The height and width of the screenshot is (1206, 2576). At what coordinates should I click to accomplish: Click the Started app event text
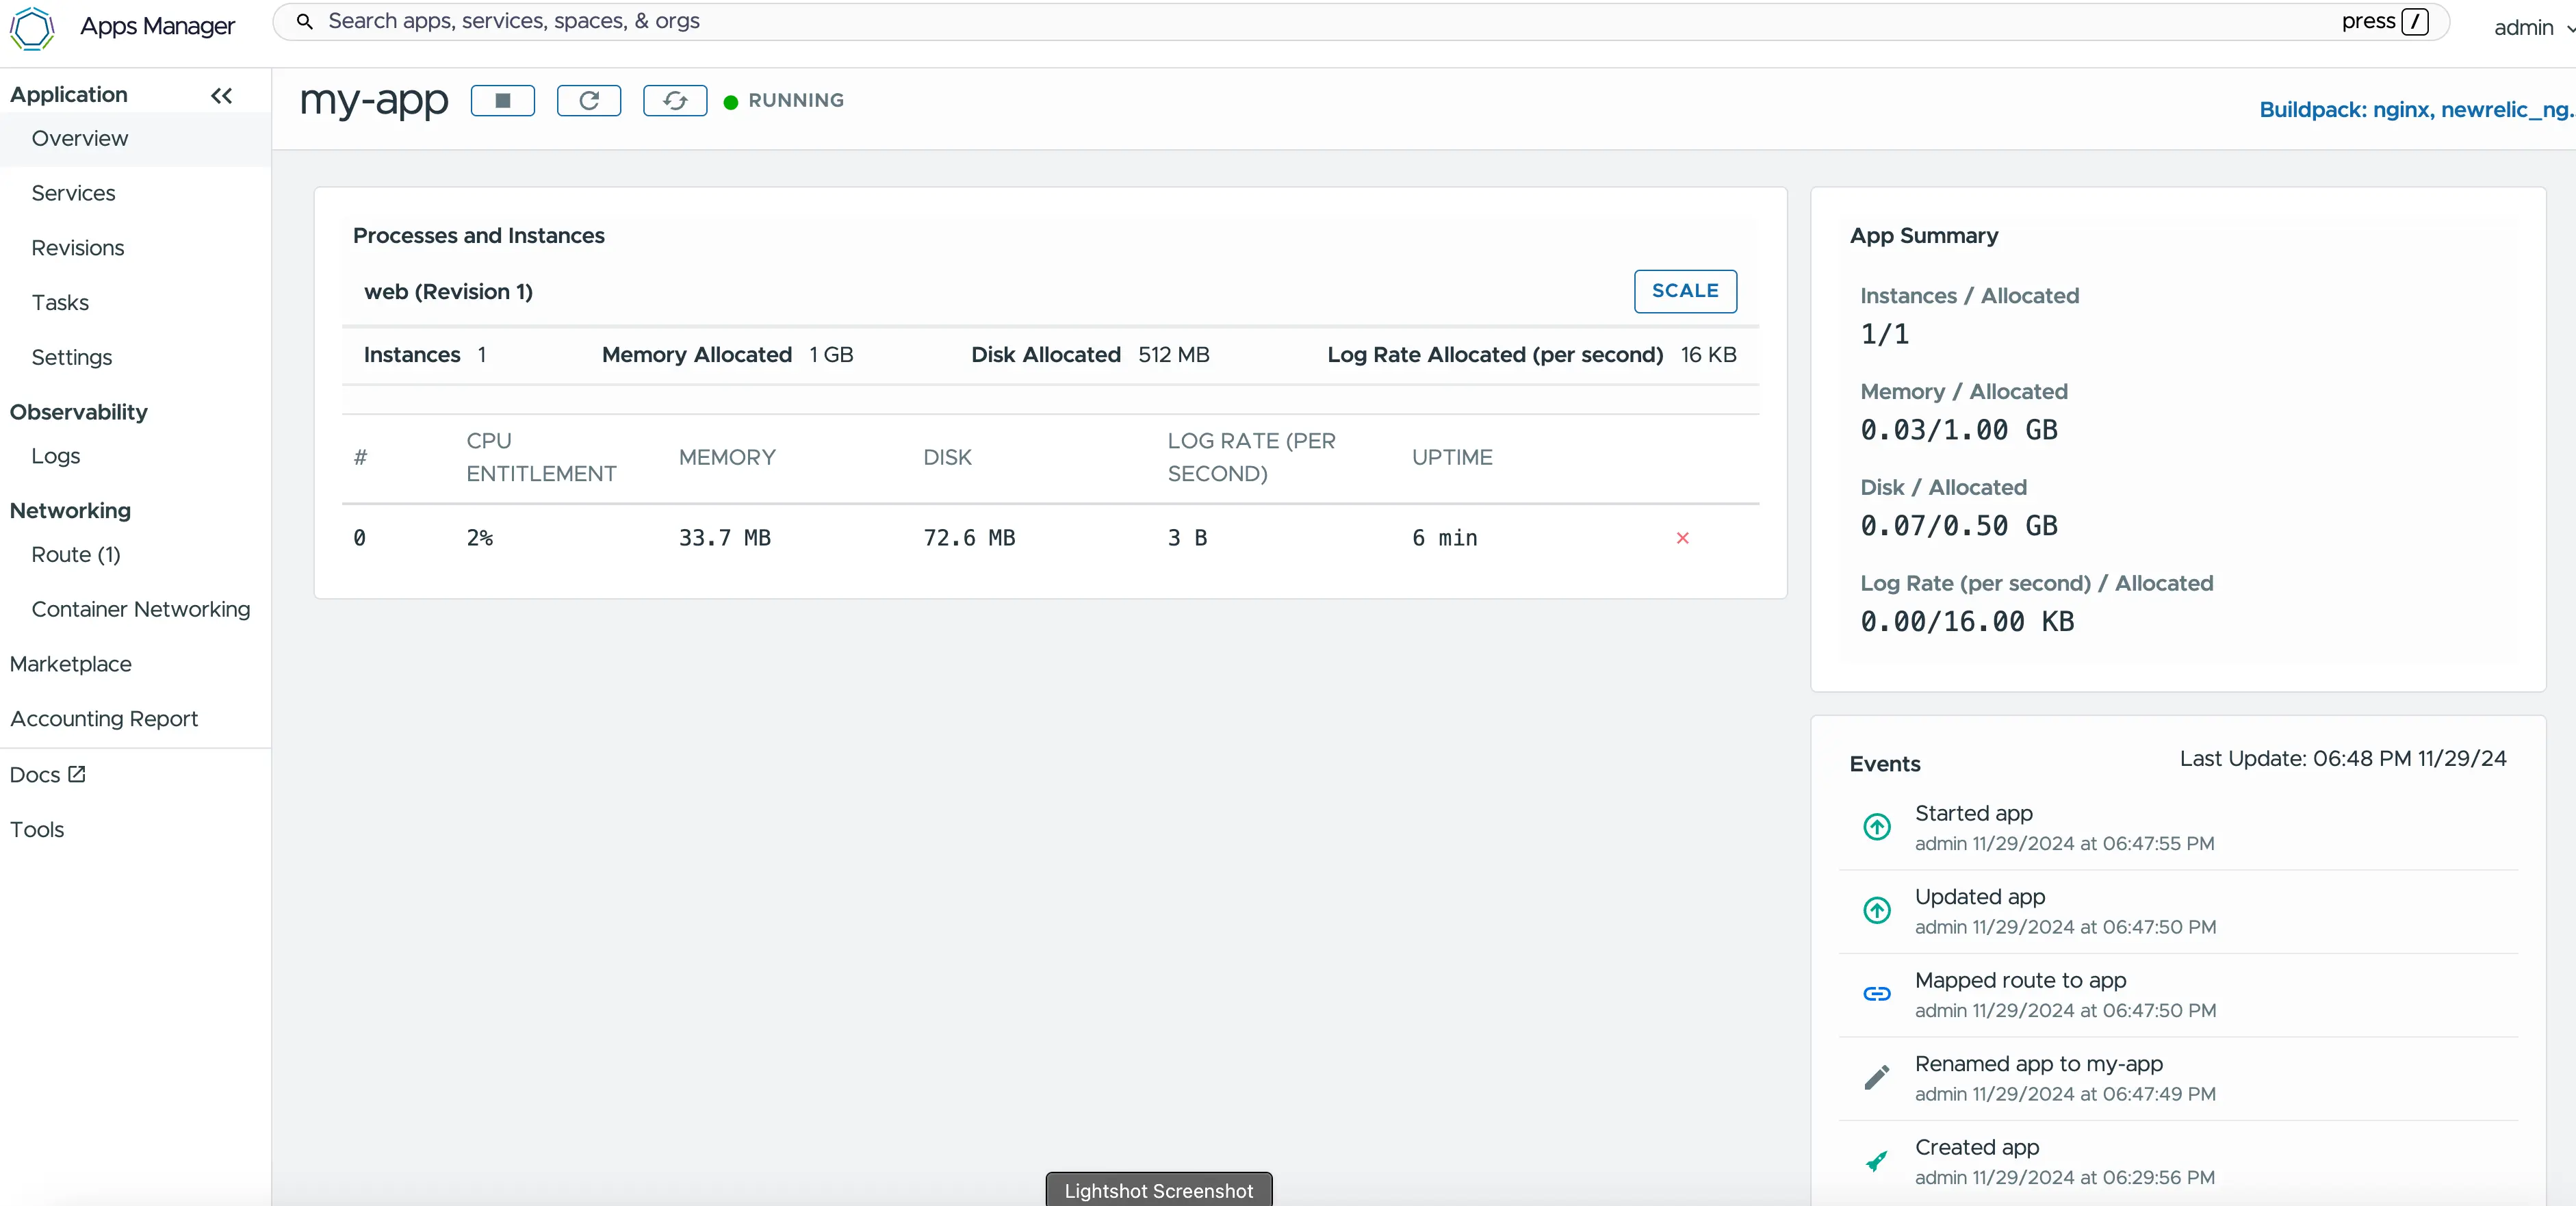[1973, 813]
